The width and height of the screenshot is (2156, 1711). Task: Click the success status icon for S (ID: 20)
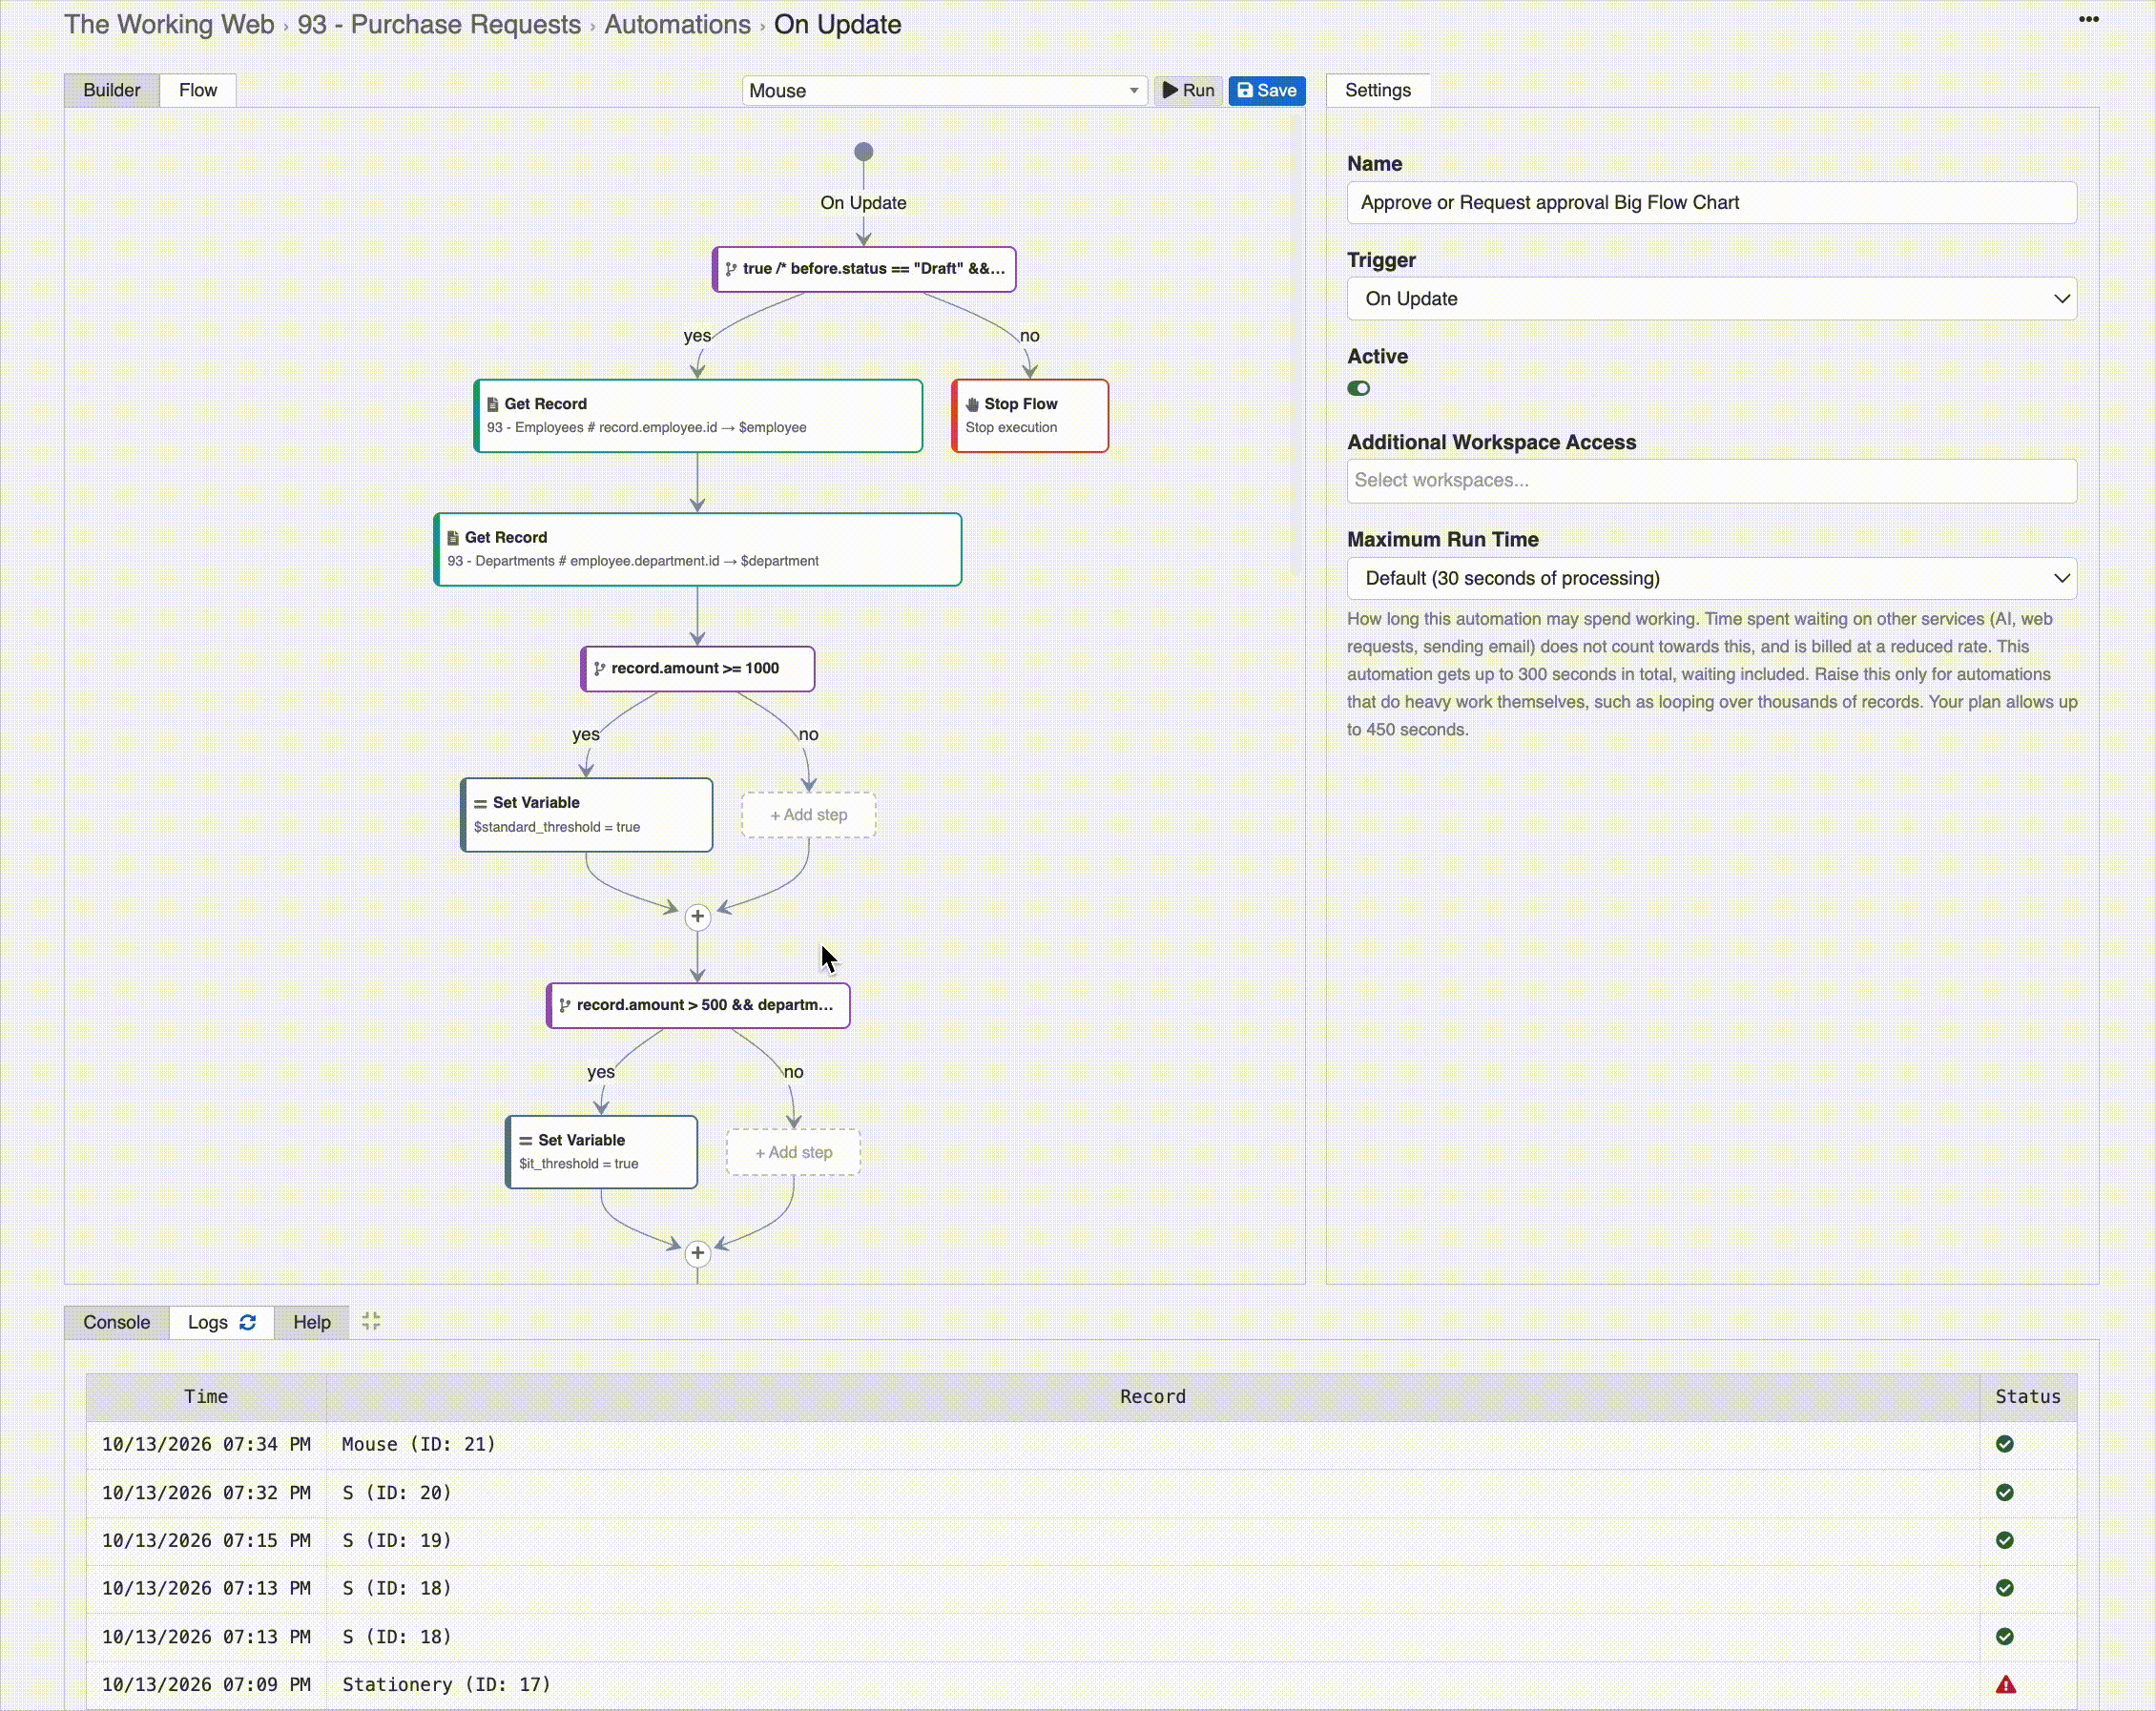click(2004, 1492)
